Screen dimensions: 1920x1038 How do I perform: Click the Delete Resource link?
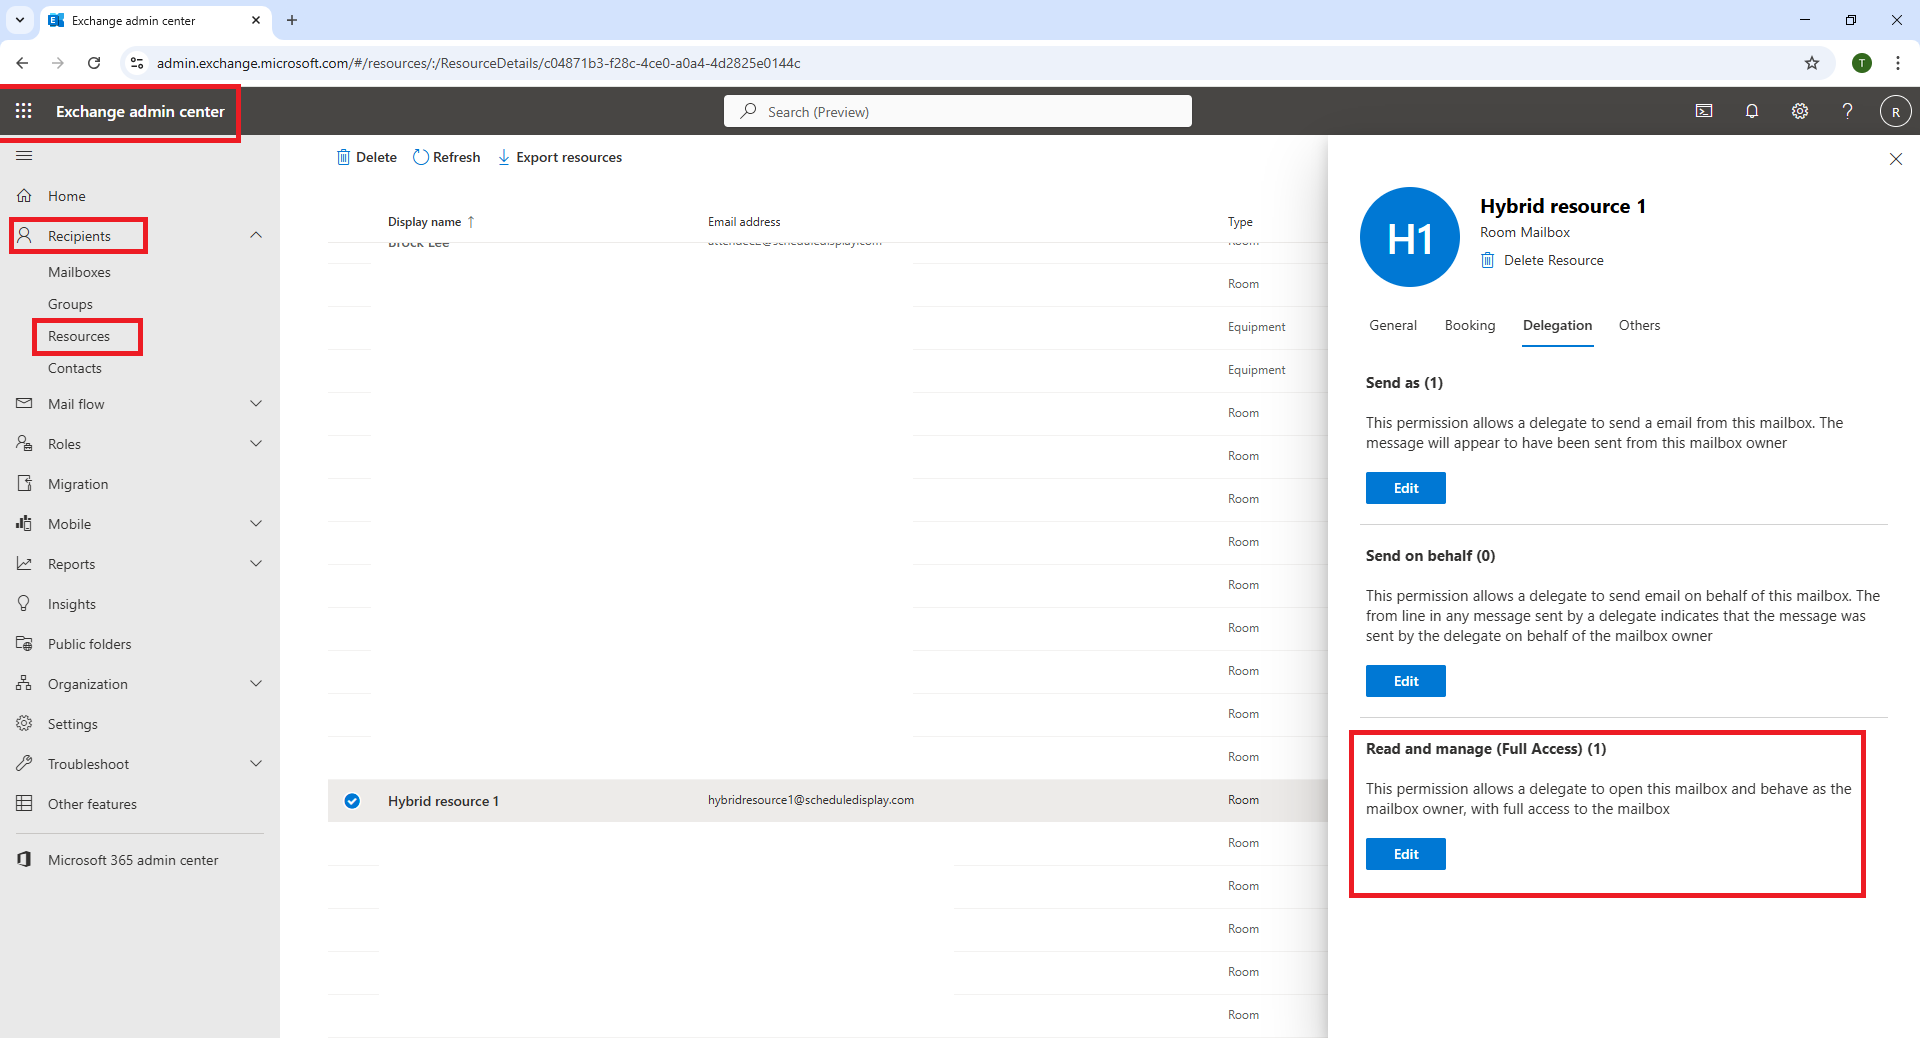tap(1553, 260)
